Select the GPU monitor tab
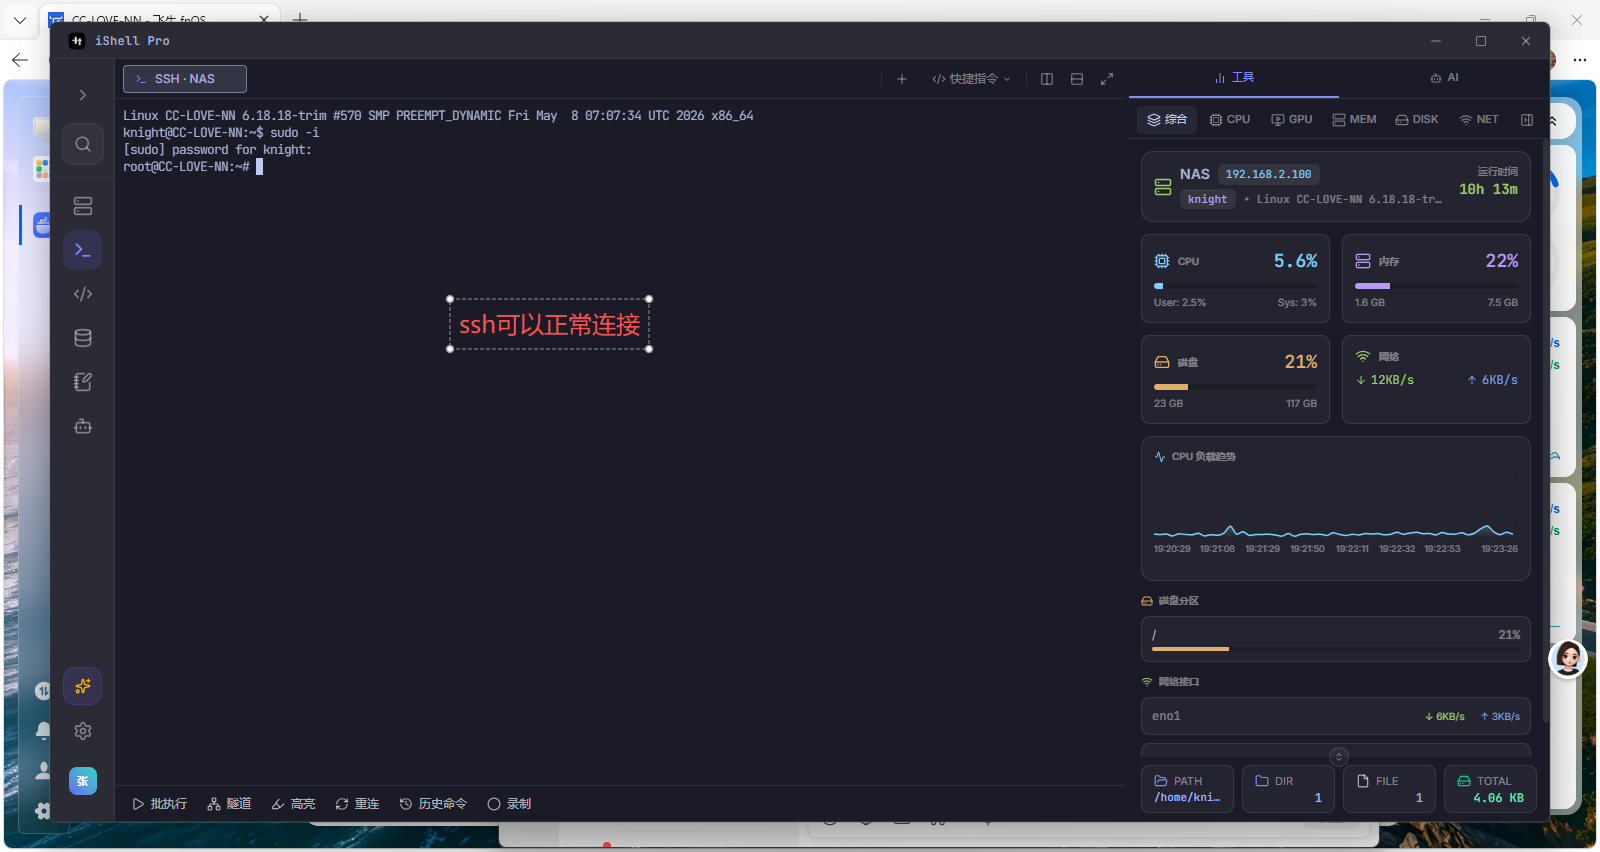Viewport: 1600px width, 852px height. tap(1292, 120)
